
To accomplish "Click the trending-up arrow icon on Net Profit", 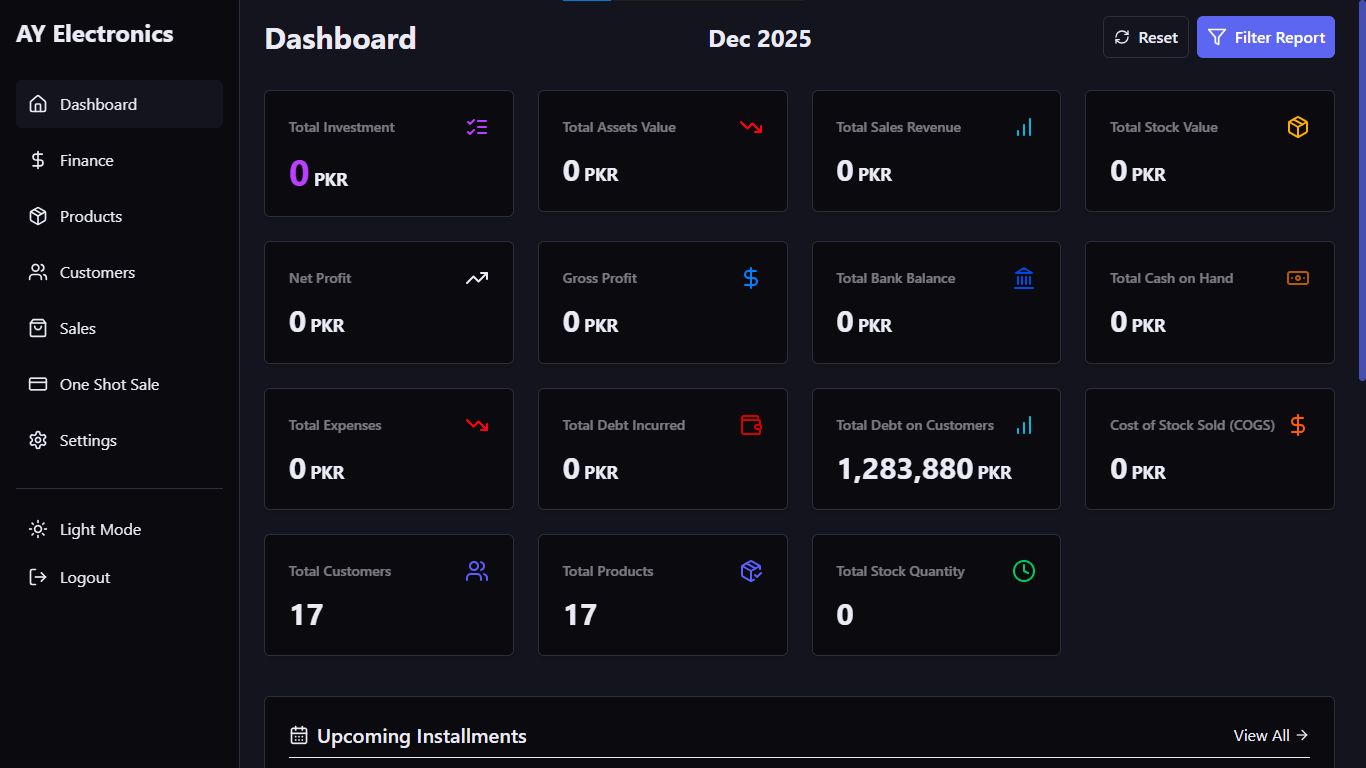I will click(x=477, y=278).
